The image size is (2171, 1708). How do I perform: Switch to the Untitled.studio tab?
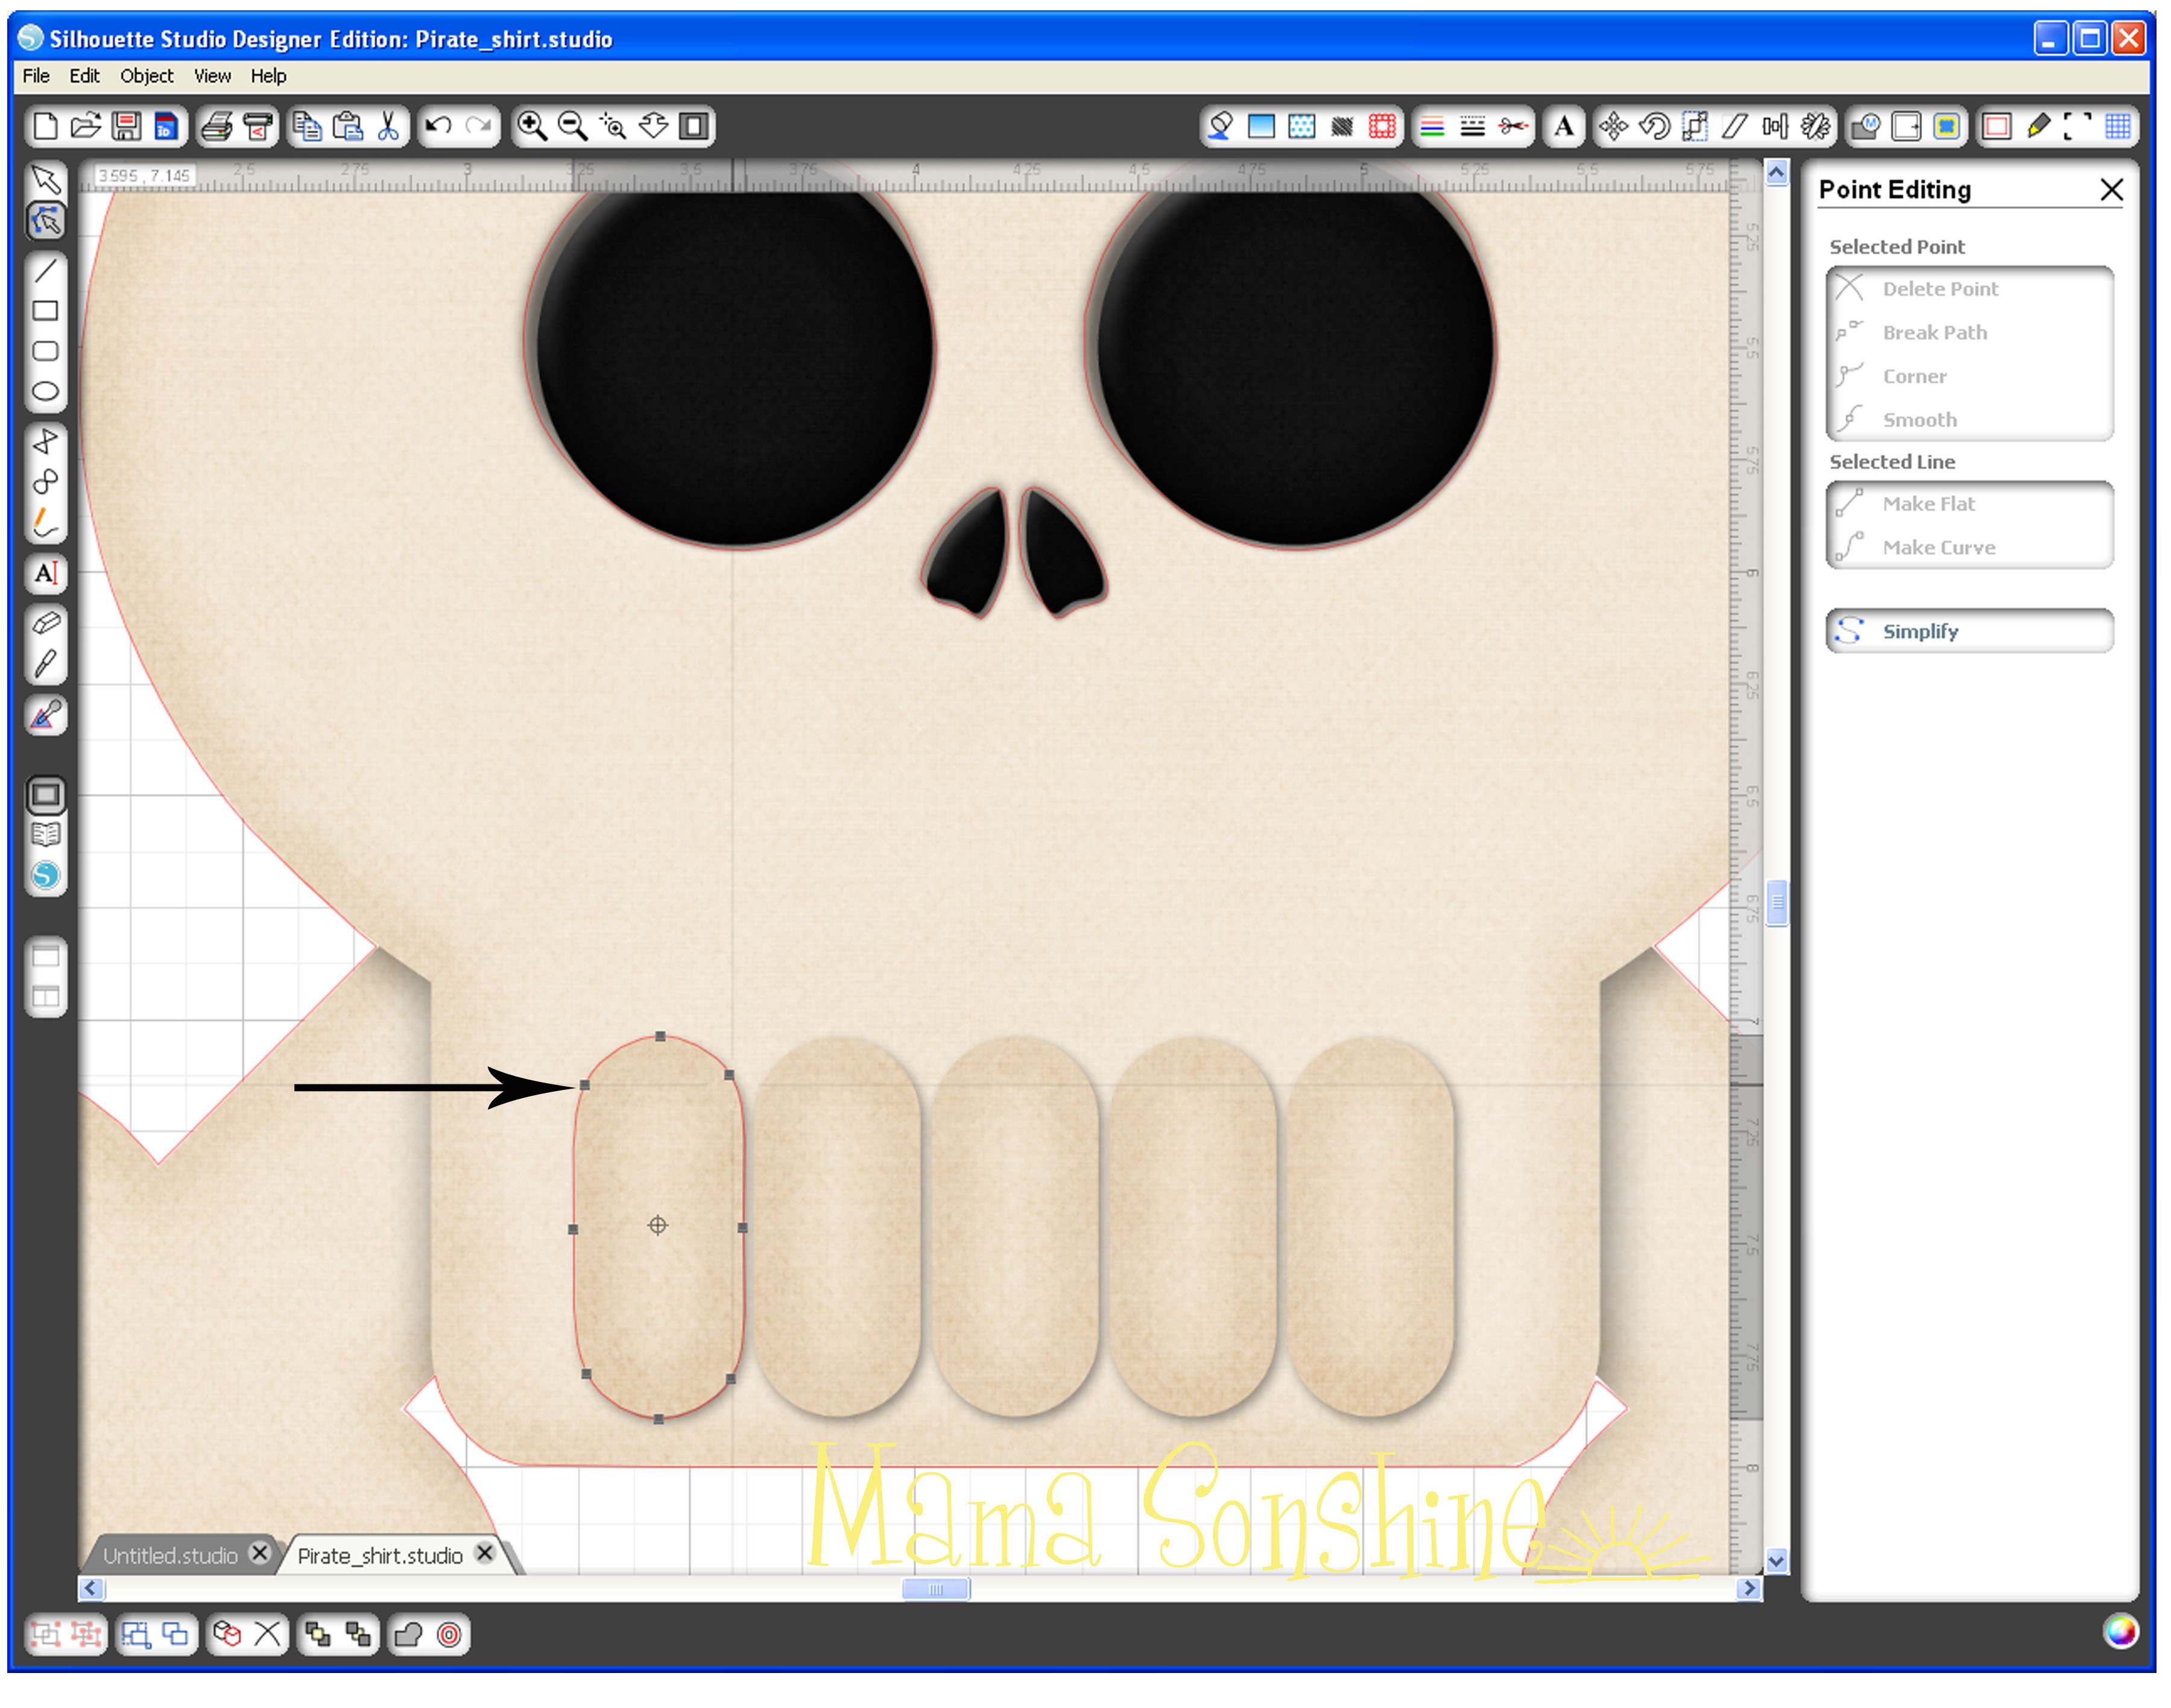click(170, 1556)
